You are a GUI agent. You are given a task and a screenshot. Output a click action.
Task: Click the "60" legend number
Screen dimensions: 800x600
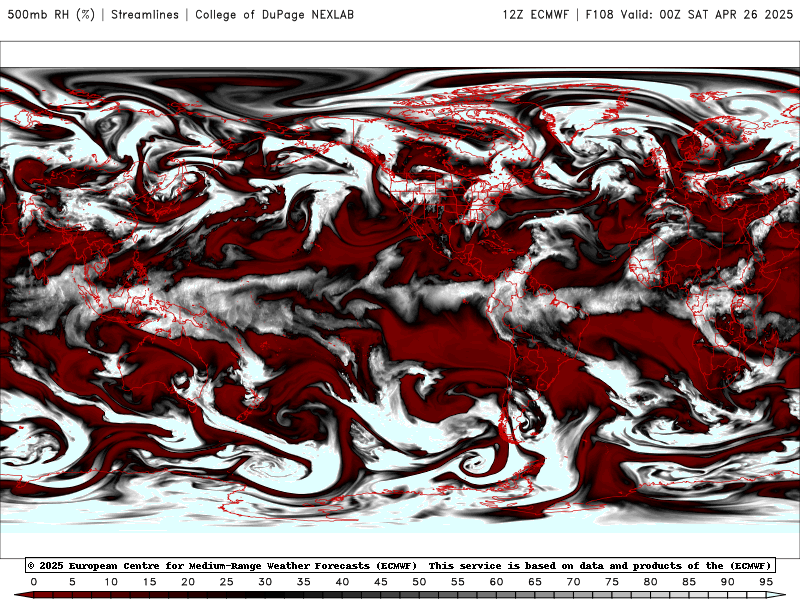(x=496, y=582)
